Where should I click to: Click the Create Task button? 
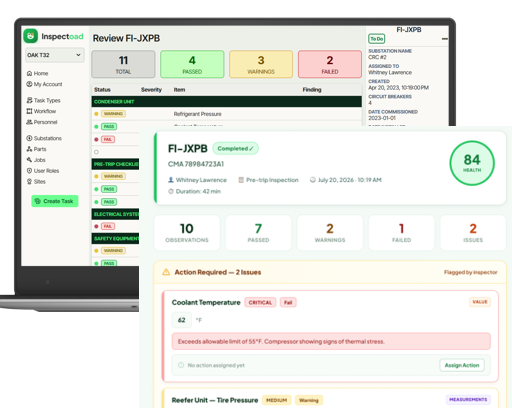(x=55, y=201)
